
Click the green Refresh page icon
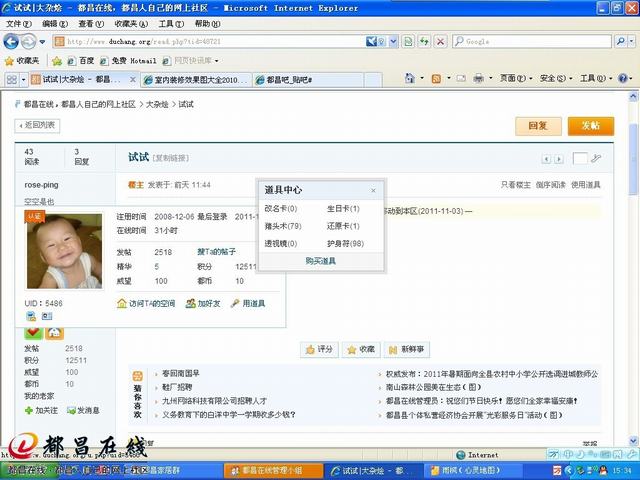(x=424, y=41)
